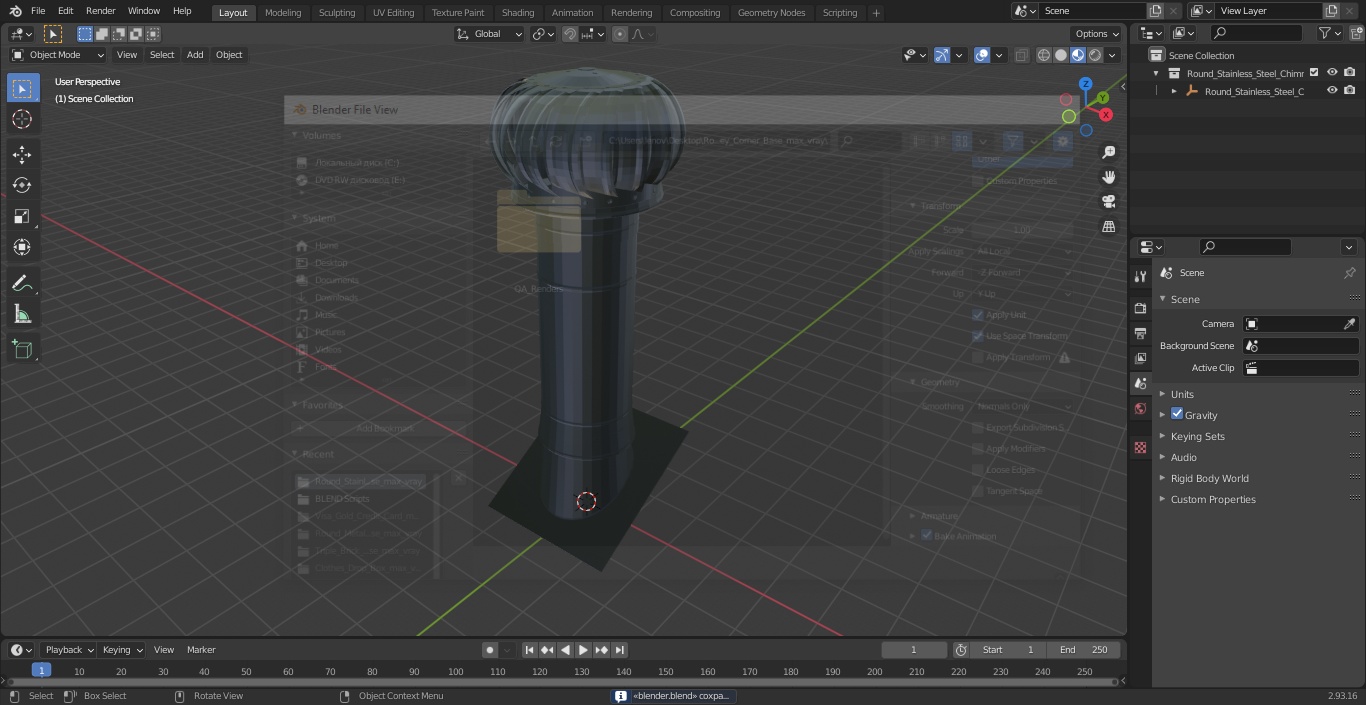Image resolution: width=1366 pixels, height=705 pixels.
Task: Click the End frame field
Action: [1084, 650]
